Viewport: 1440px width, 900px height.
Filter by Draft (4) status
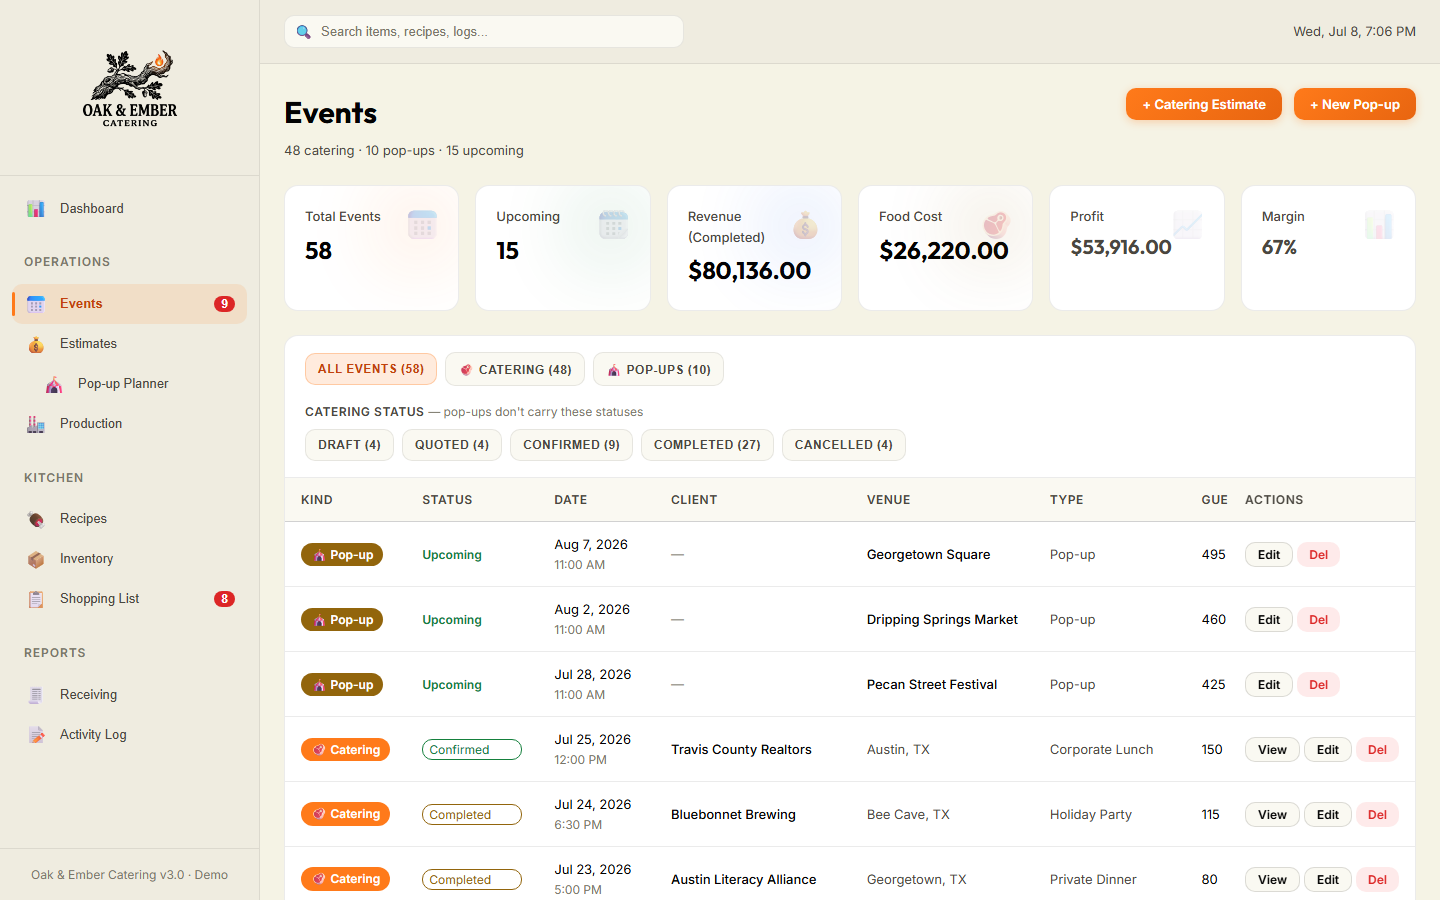(349, 445)
